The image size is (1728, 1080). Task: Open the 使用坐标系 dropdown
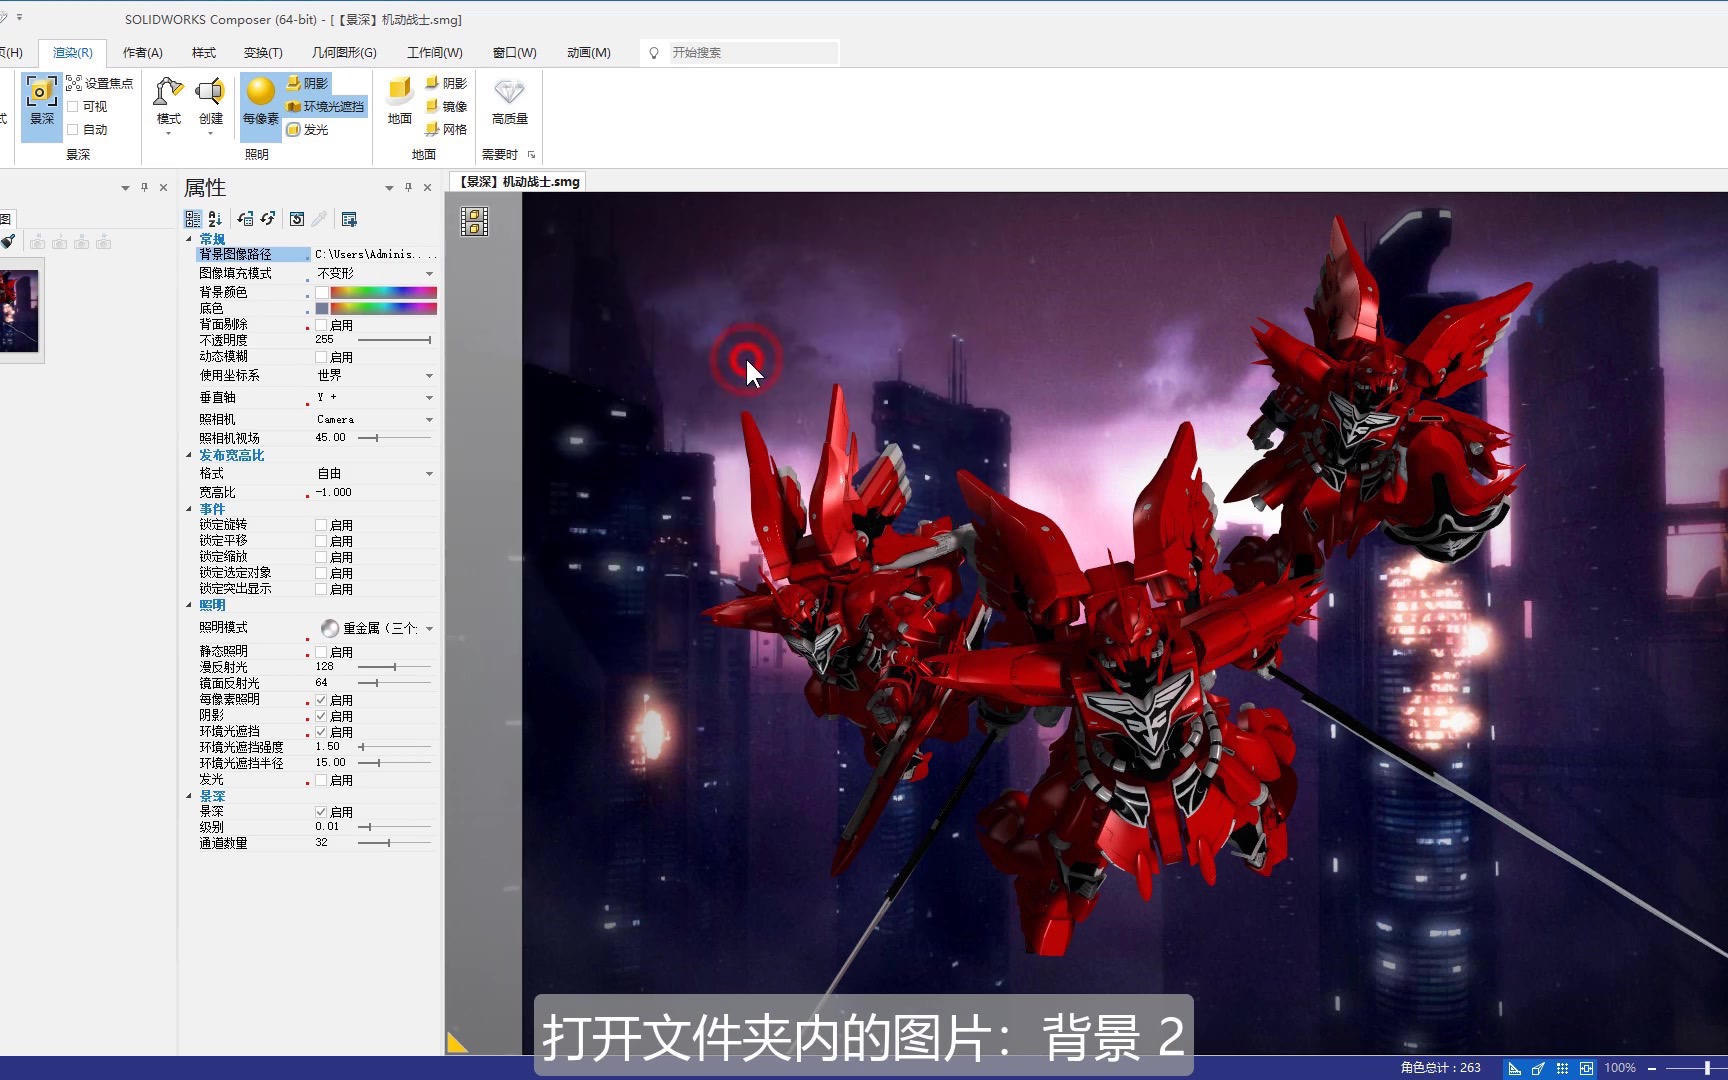430,376
